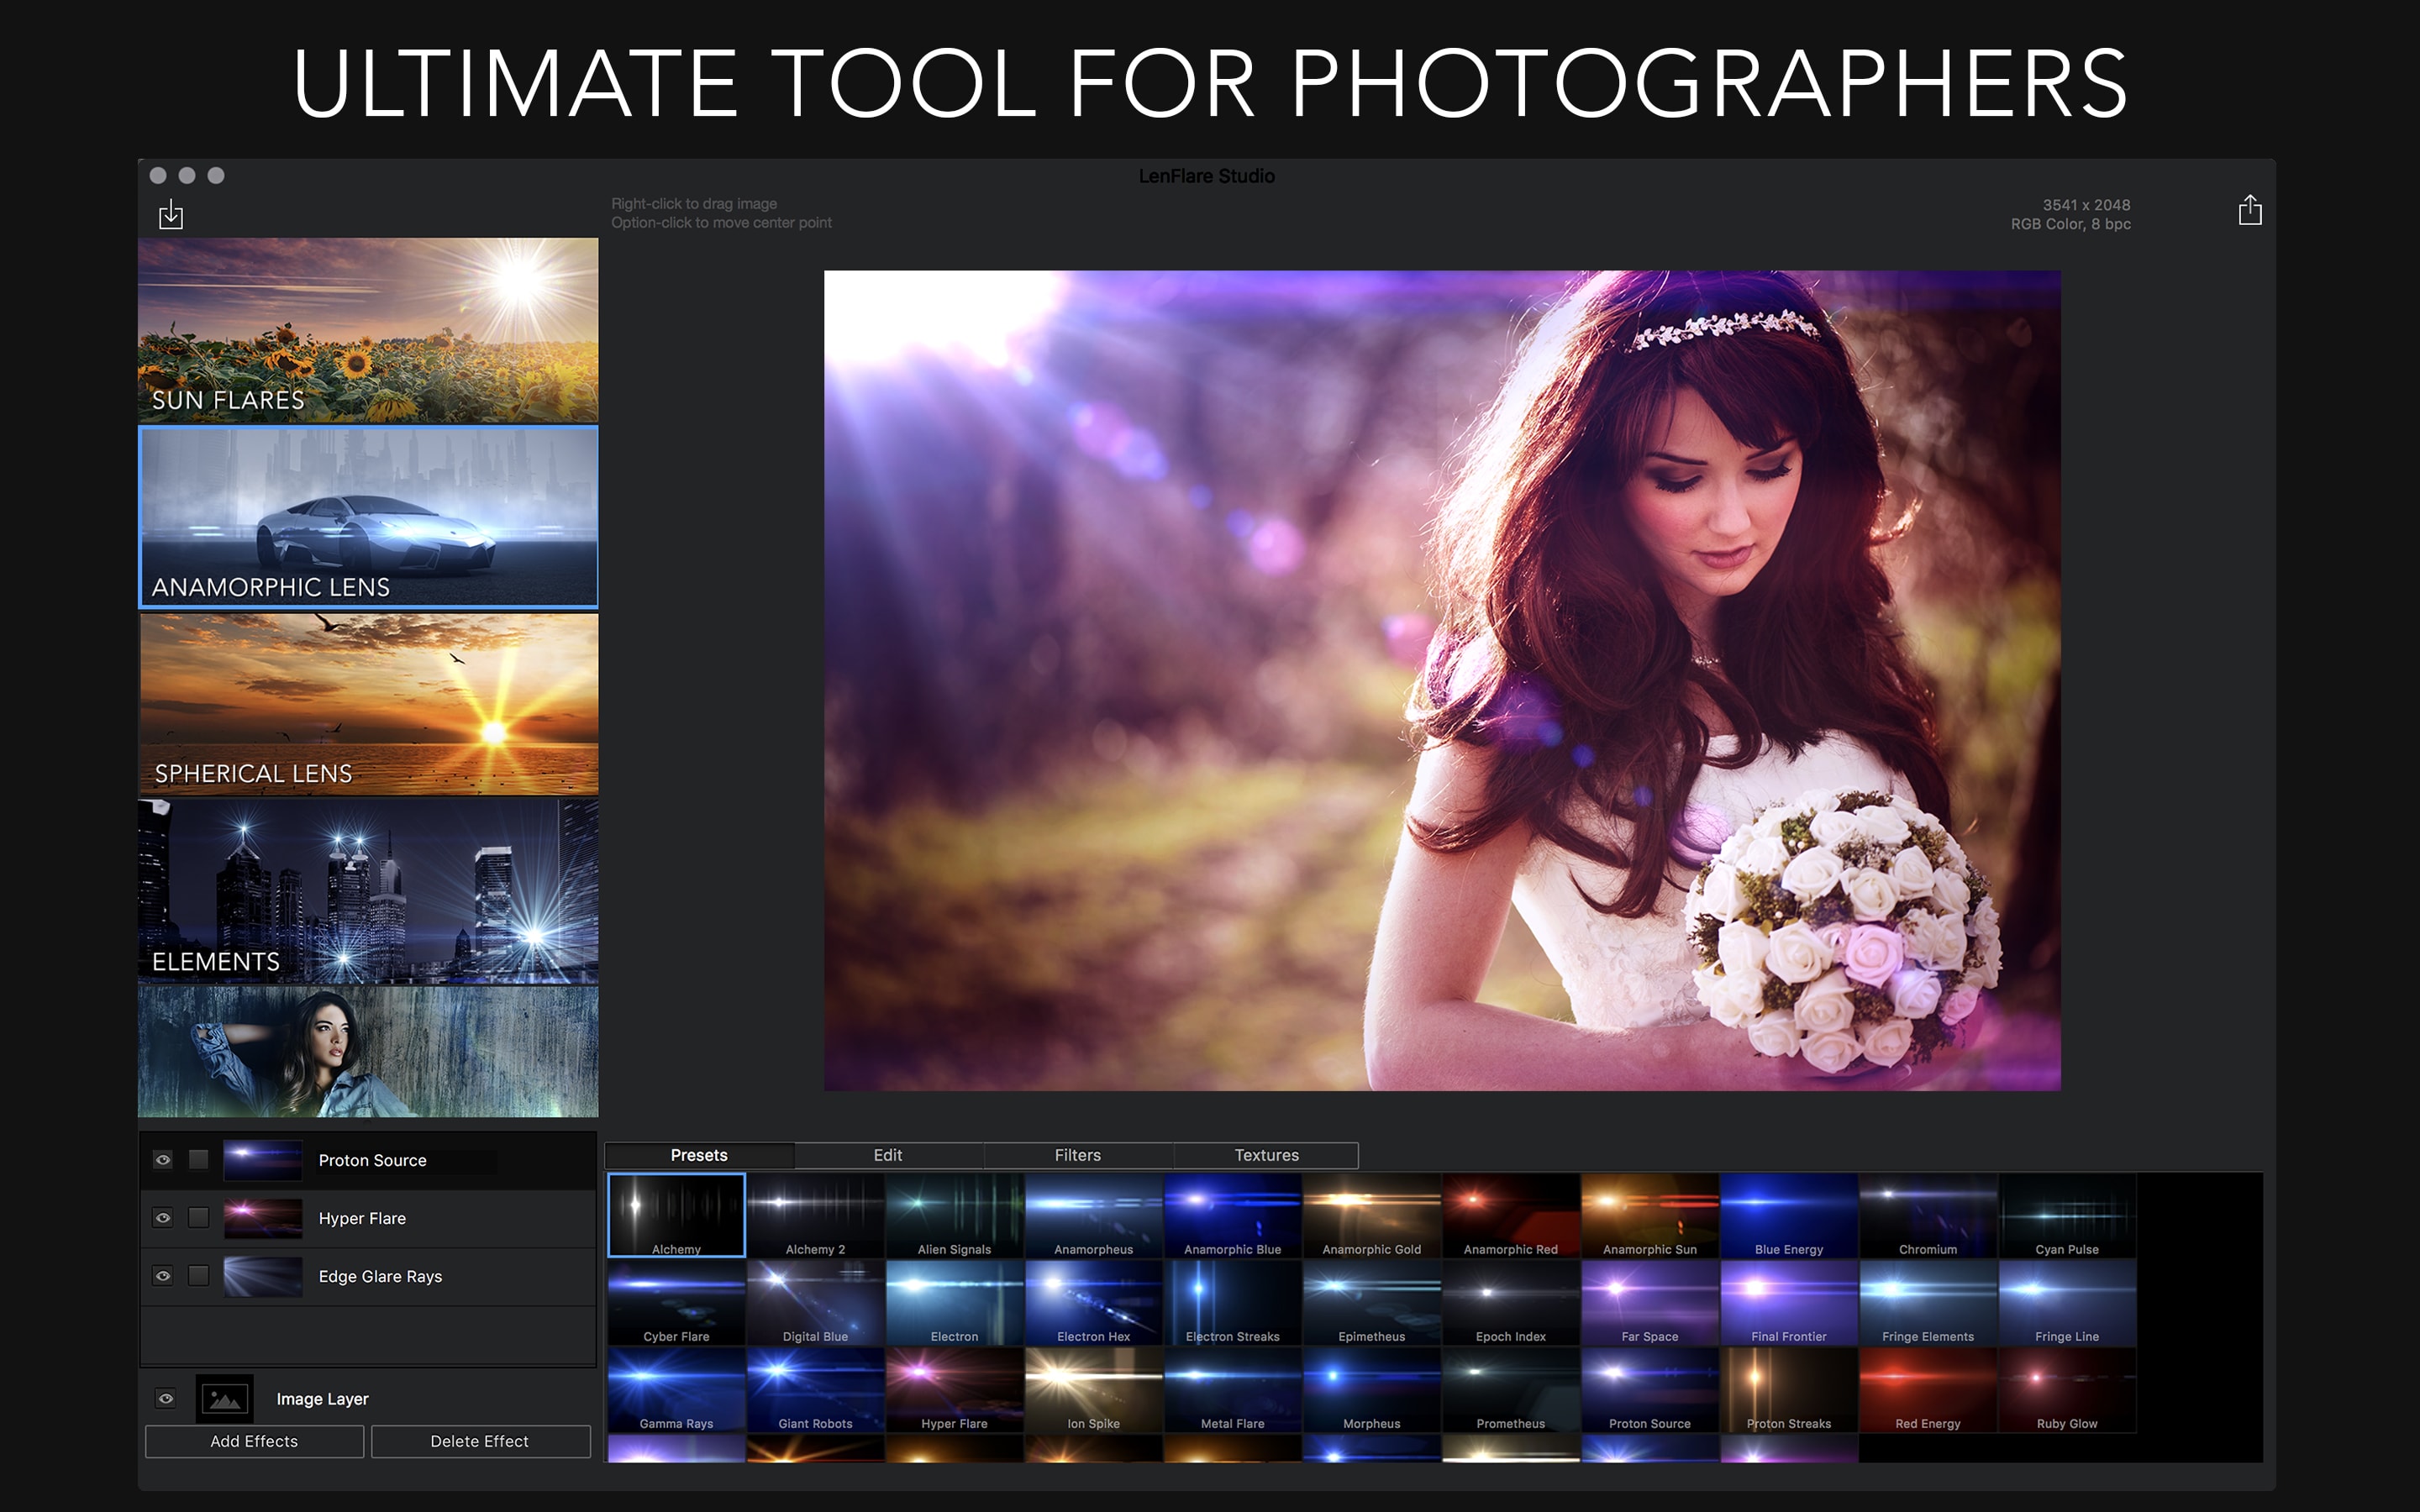This screenshot has width=2420, height=1512.
Task: Select the Hyper Flare layer row
Action: (x=368, y=1218)
